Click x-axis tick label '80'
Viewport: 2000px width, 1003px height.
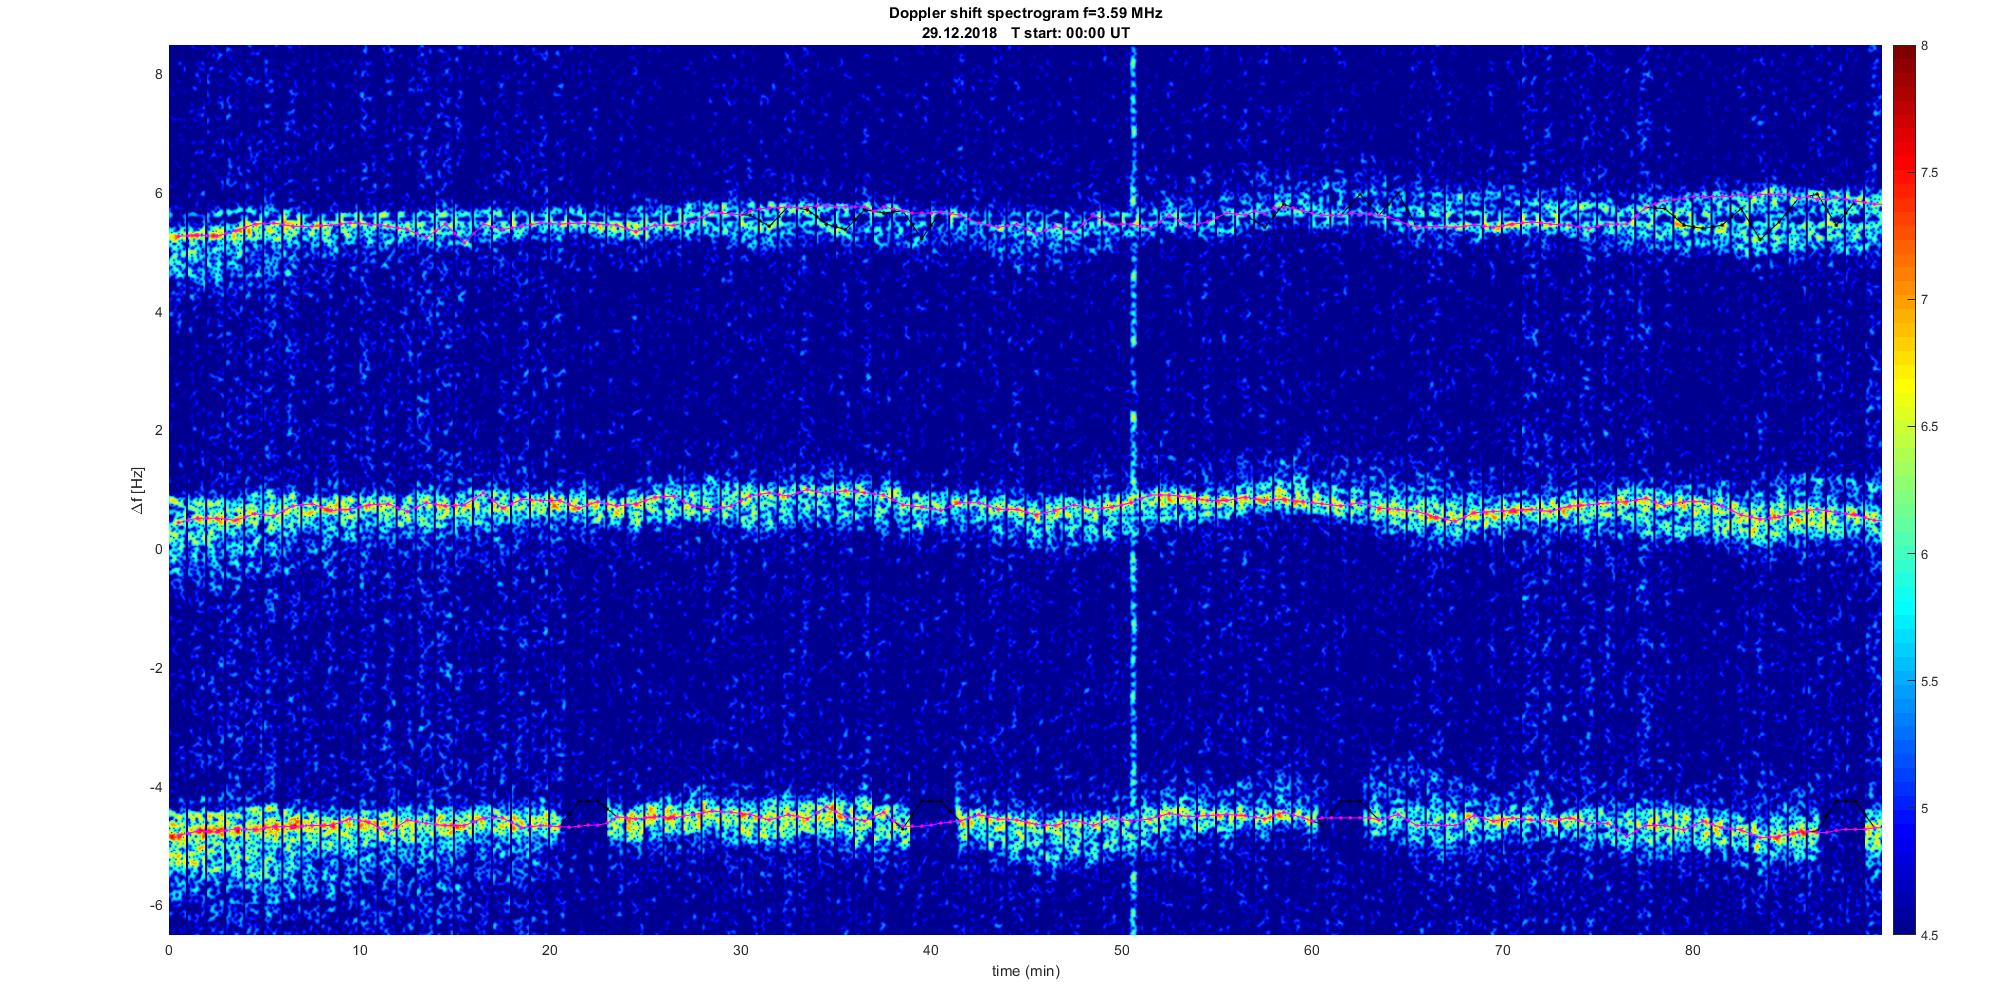click(x=1693, y=950)
